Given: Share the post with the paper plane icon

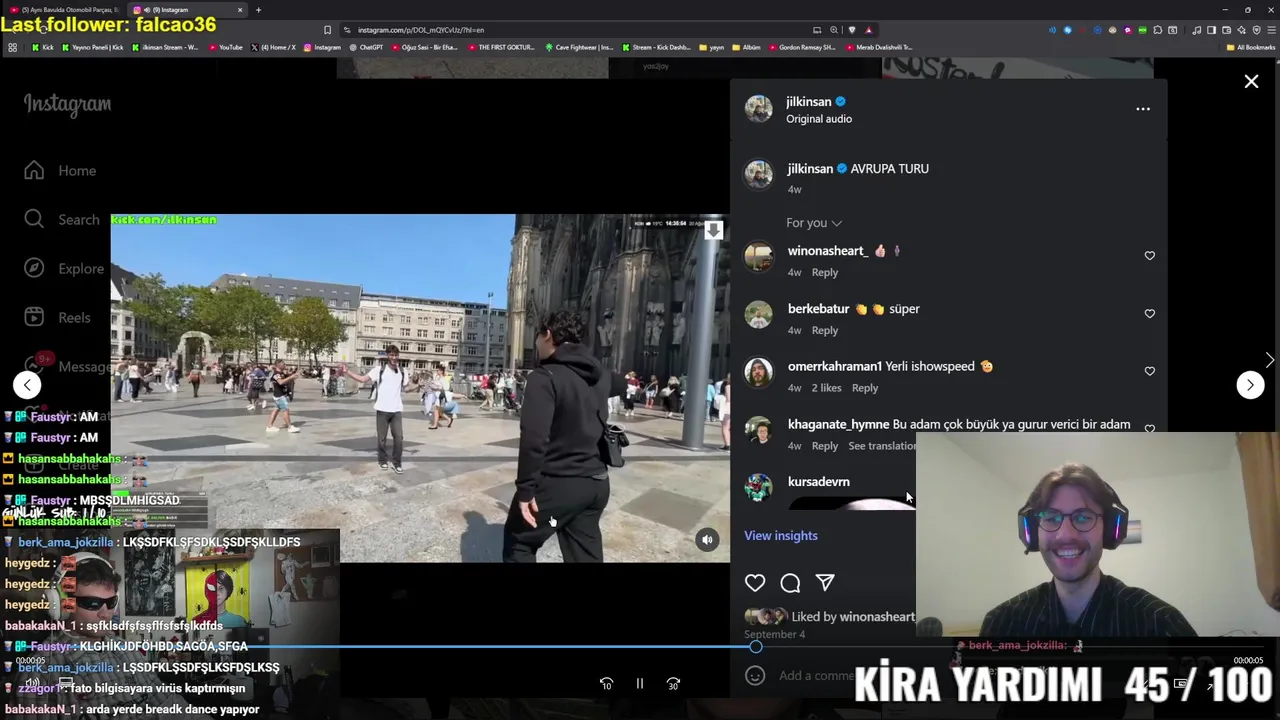Looking at the screenshot, I should point(825,583).
